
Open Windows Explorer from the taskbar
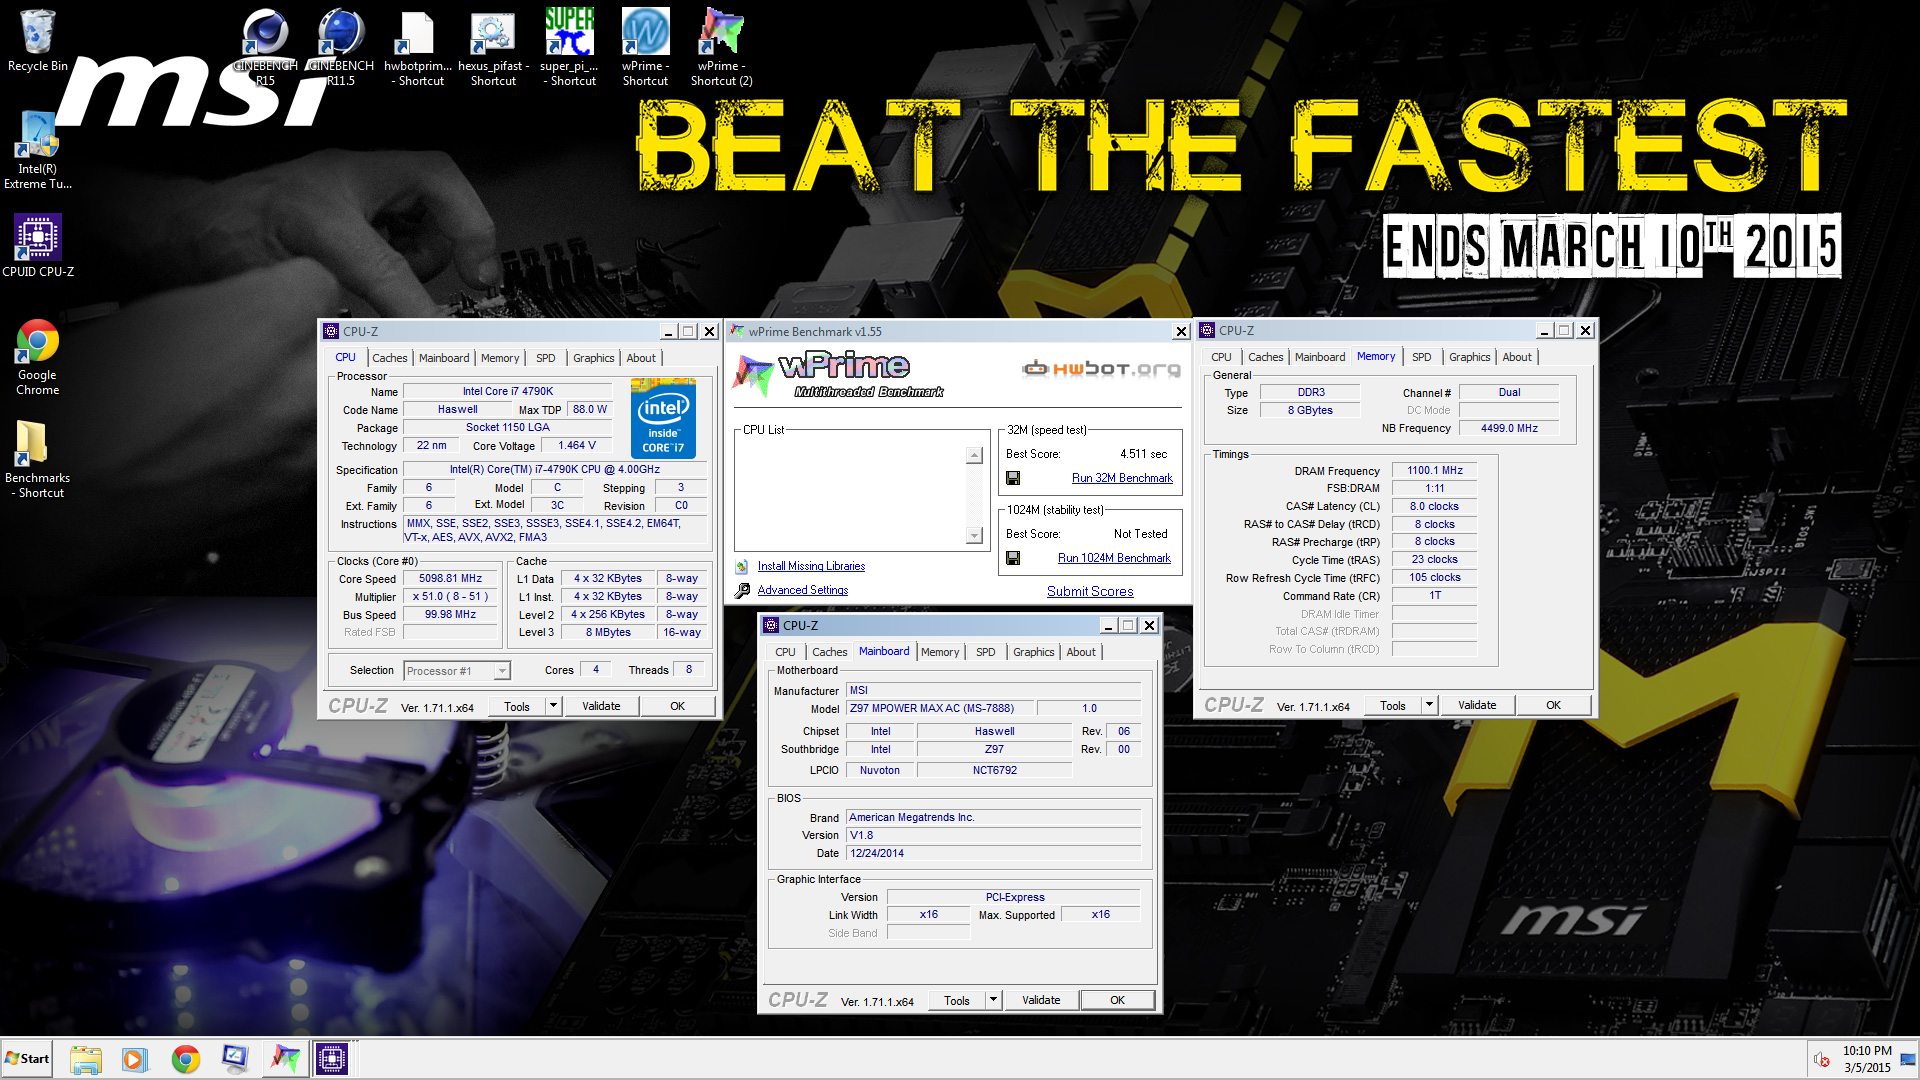pyautogui.click(x=85, y=1058)
